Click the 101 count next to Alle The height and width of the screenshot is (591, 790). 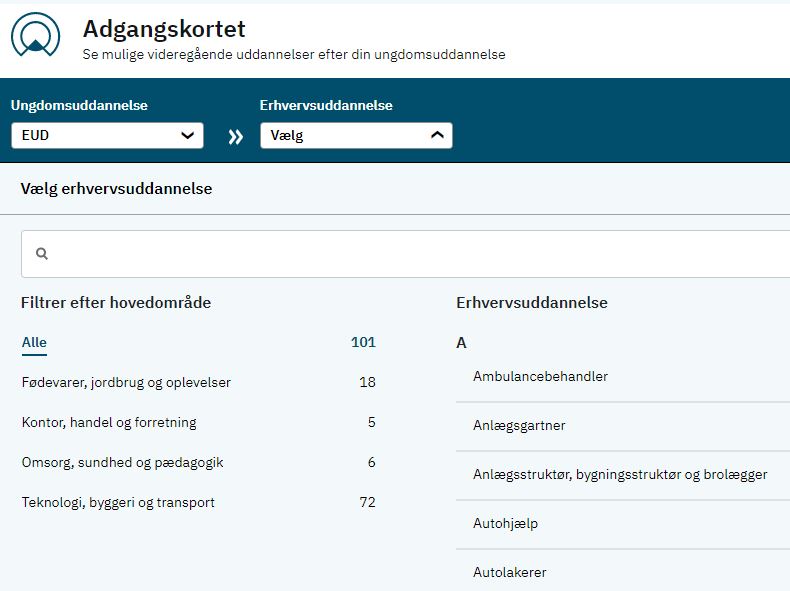click(363, 343)
